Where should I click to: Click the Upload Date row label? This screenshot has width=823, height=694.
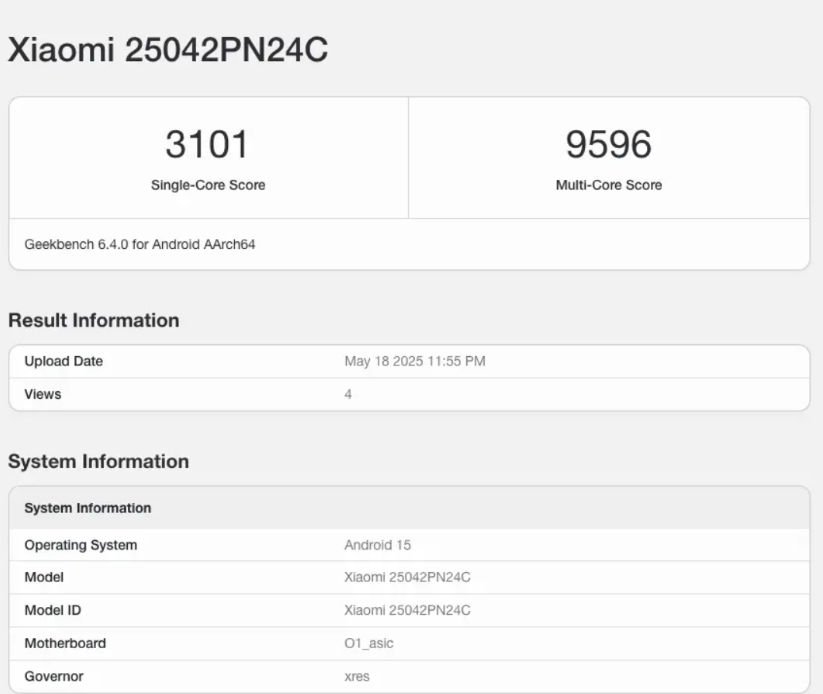(x=64, y=361)
